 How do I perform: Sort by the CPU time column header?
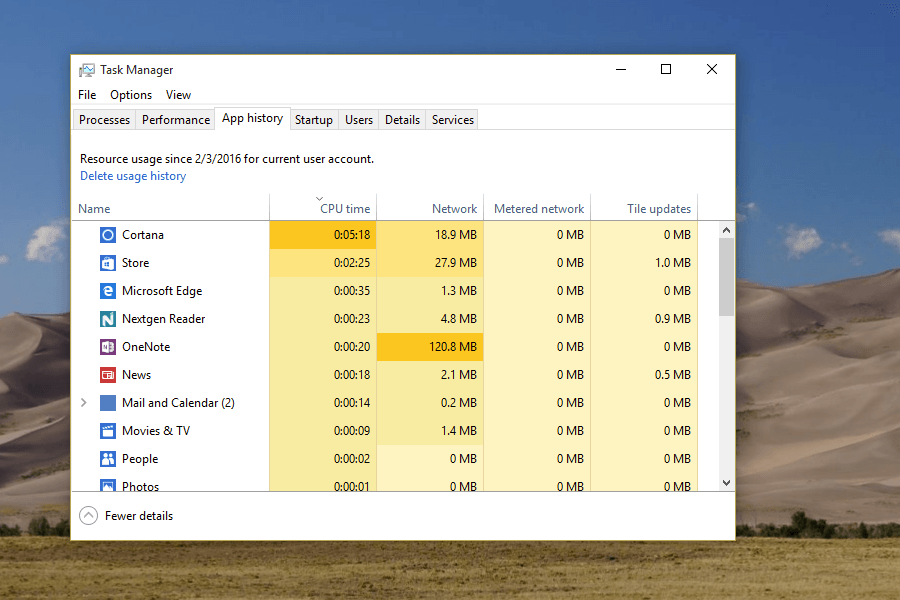323,208
